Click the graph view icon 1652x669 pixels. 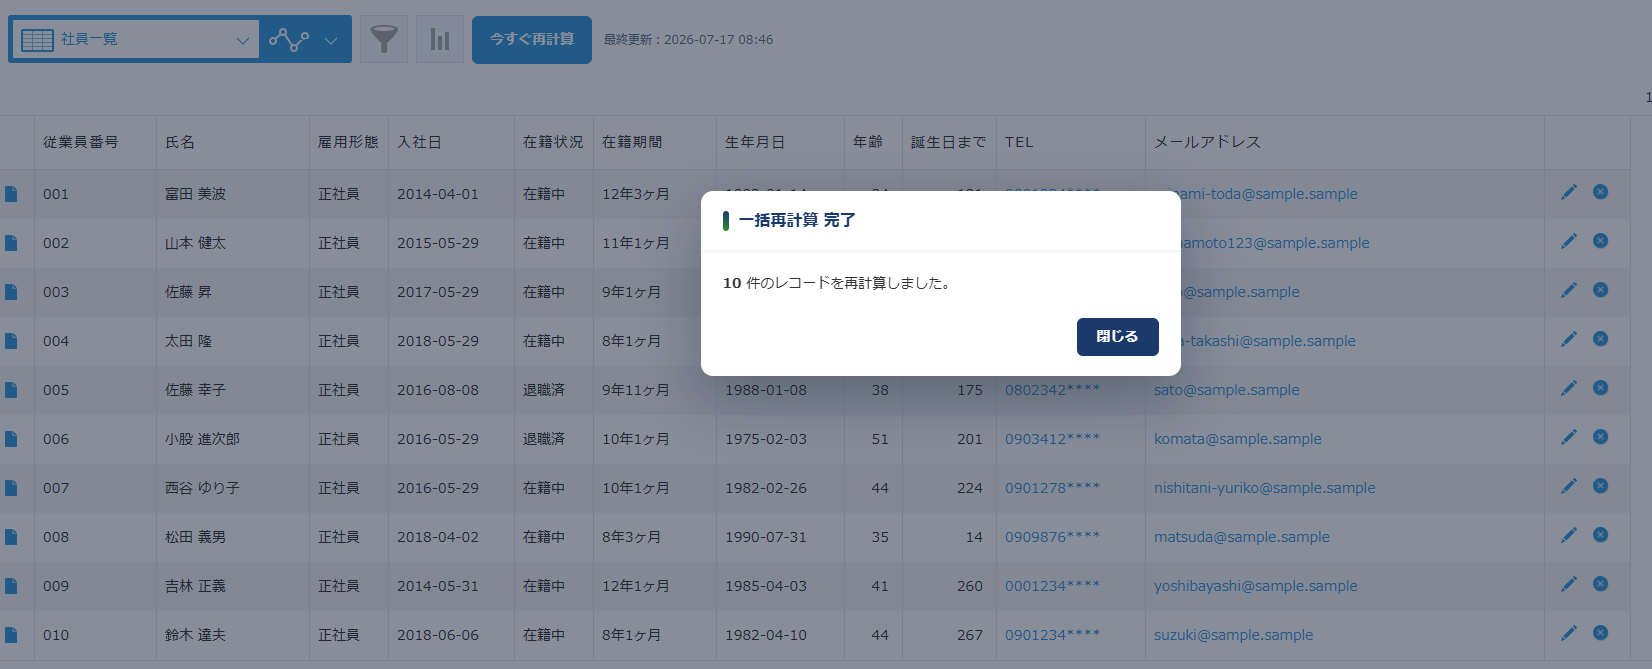[x=289, y=40]
